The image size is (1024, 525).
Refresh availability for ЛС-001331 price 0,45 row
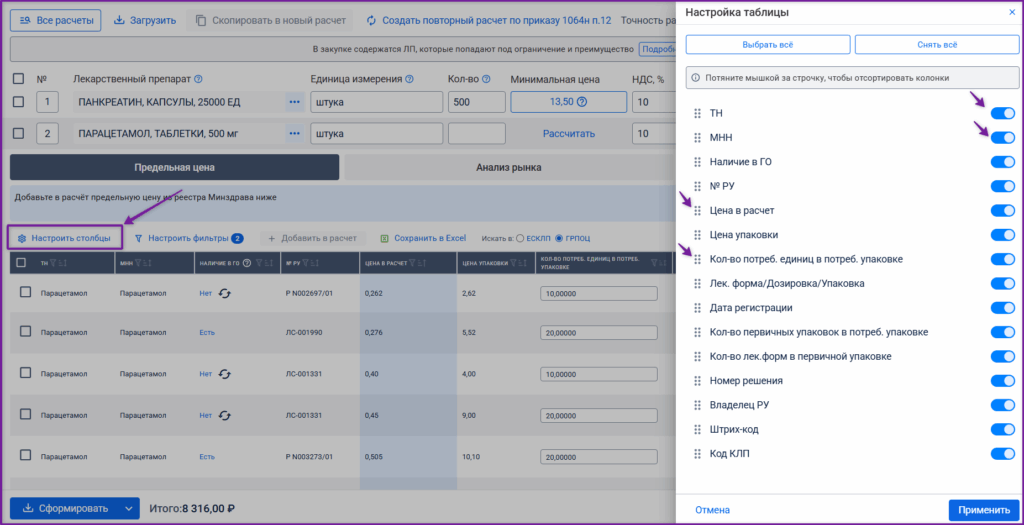[x=225, y=415]
